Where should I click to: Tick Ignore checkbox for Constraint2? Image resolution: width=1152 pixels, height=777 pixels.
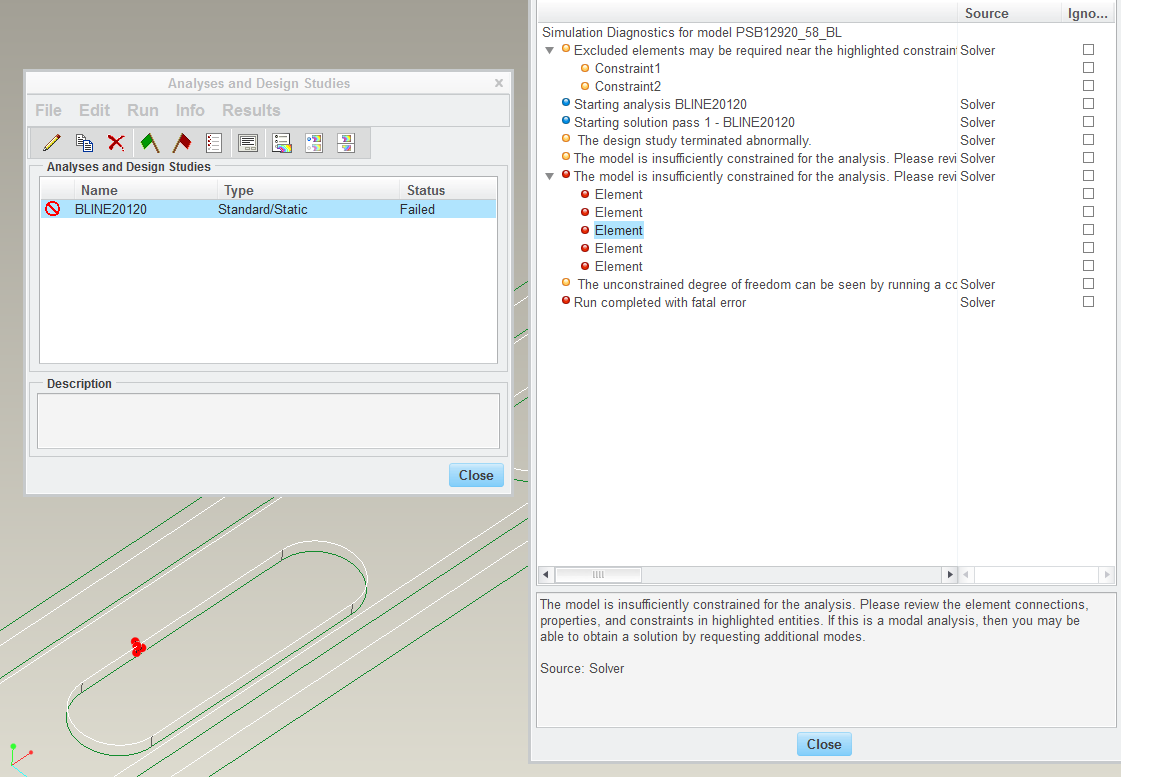coord(1088,85)
